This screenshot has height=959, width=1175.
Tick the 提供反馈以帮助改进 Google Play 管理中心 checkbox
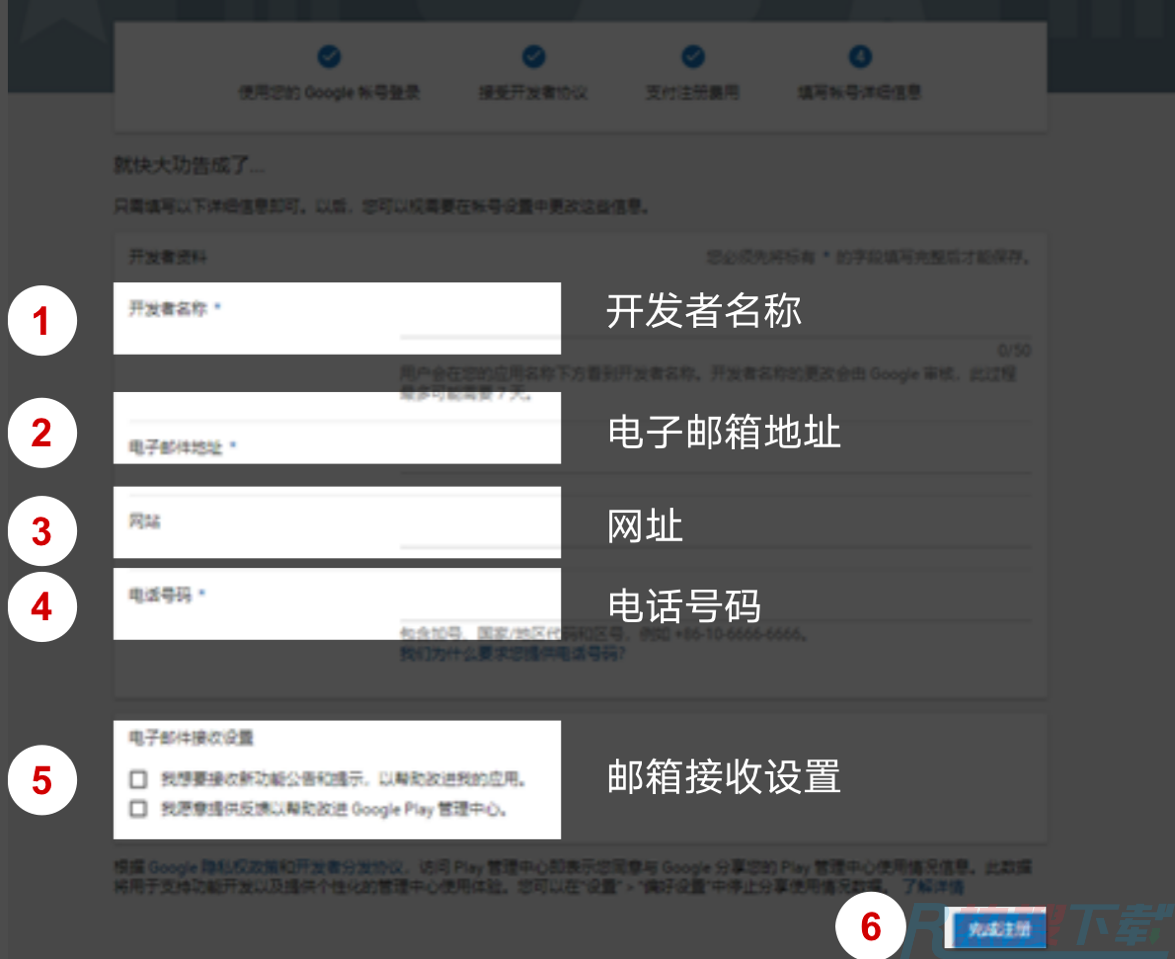tap(138, 809)
